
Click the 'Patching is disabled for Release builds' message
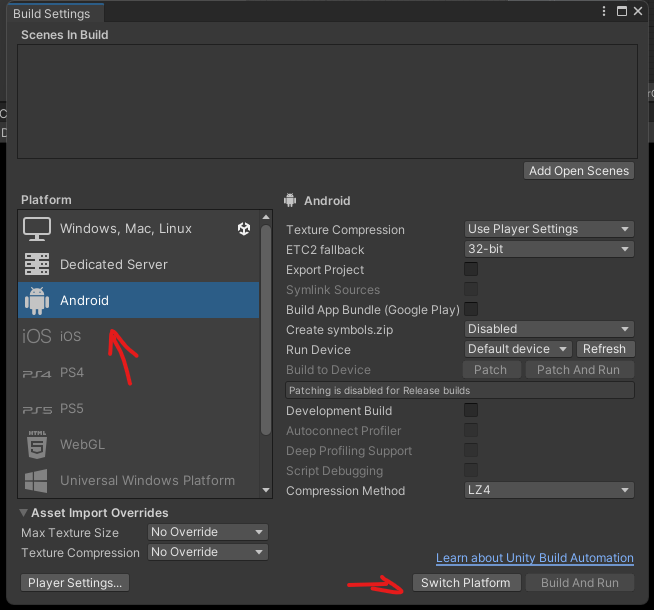pos(460,390)
